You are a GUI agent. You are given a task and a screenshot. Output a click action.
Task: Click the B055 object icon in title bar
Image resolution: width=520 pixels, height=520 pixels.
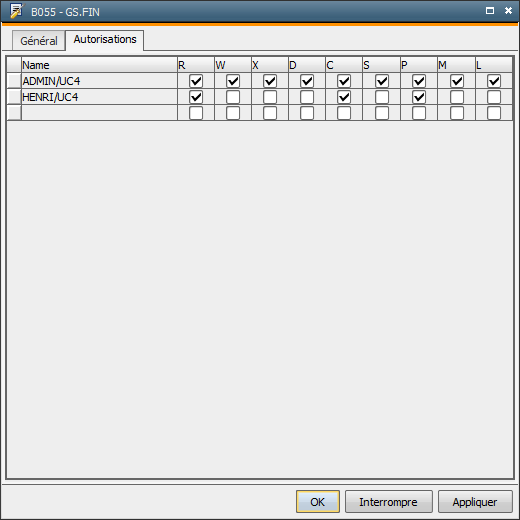click(16, 11)
